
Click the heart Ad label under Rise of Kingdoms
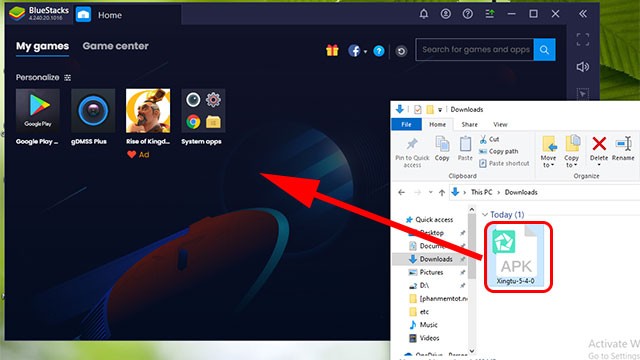tap(138, 155)
